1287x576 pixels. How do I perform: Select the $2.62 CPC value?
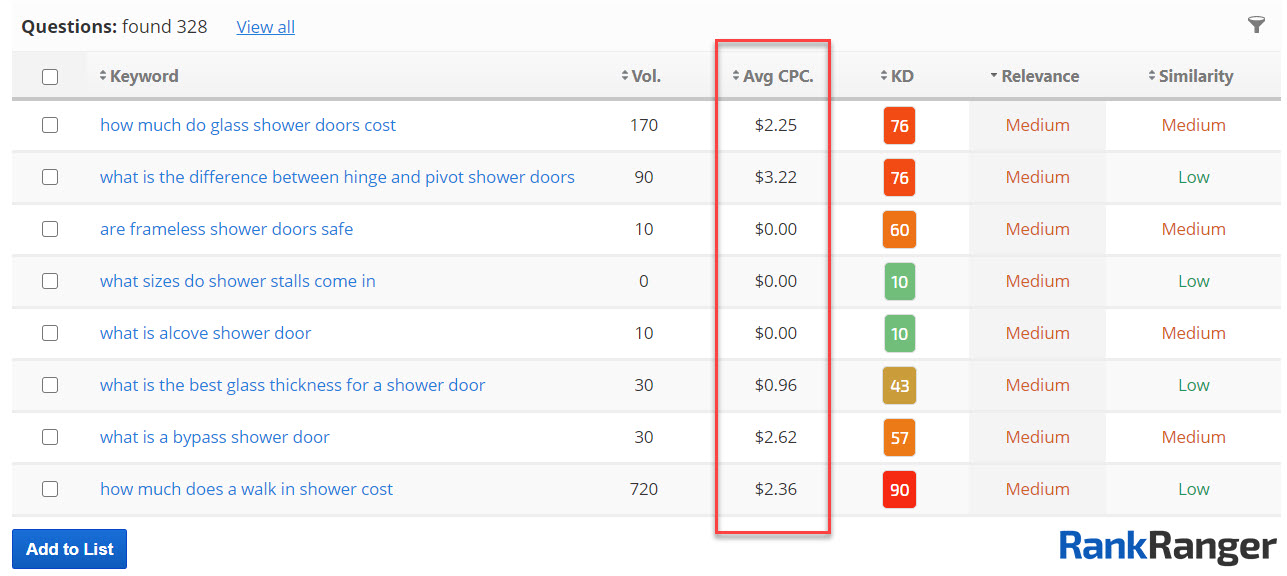(x=776, y=437)
